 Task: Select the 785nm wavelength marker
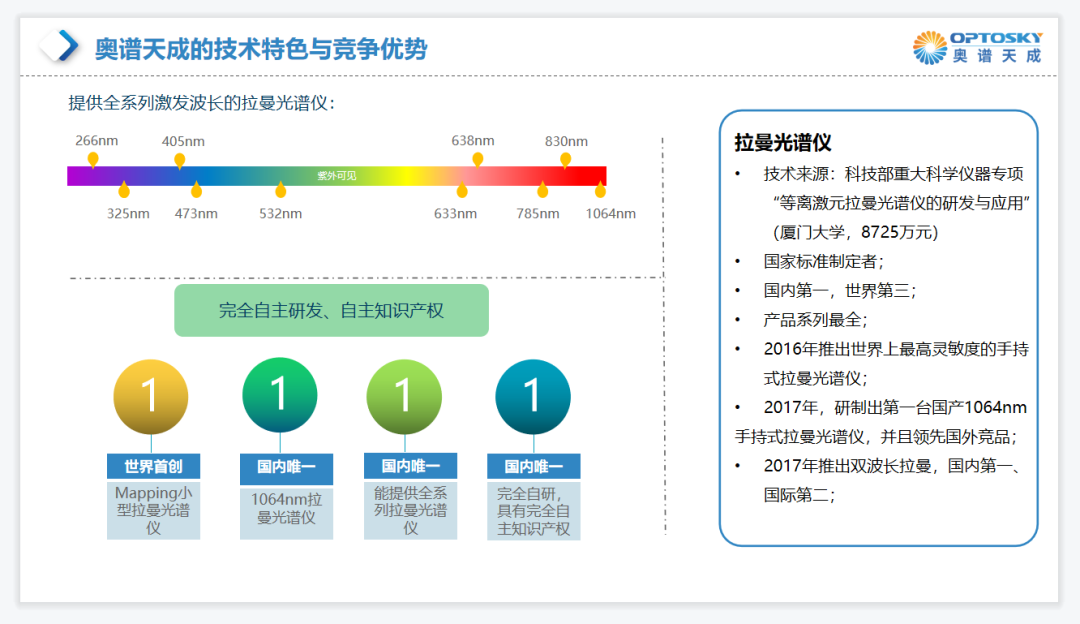(543, 189)
